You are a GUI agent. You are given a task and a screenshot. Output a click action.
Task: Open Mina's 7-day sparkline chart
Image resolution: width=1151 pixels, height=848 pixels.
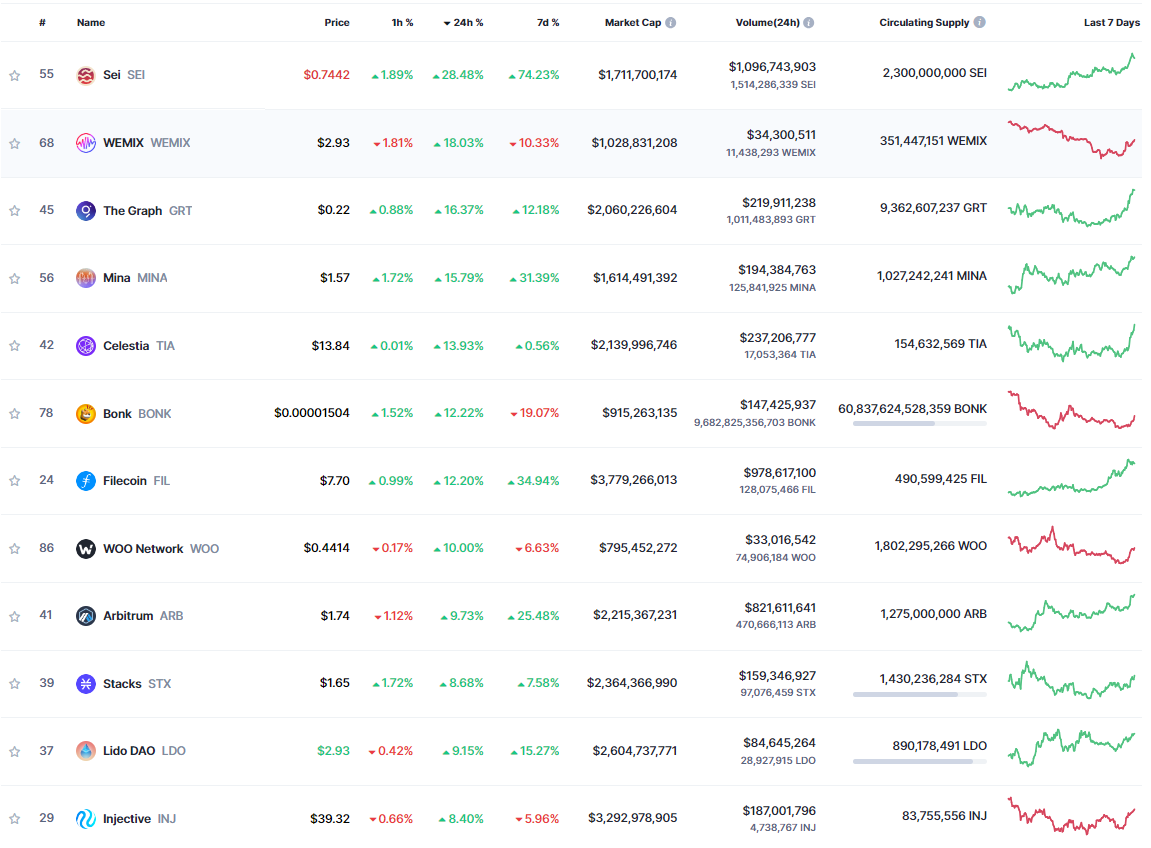pyautogui.click(x=1072, y=275)
